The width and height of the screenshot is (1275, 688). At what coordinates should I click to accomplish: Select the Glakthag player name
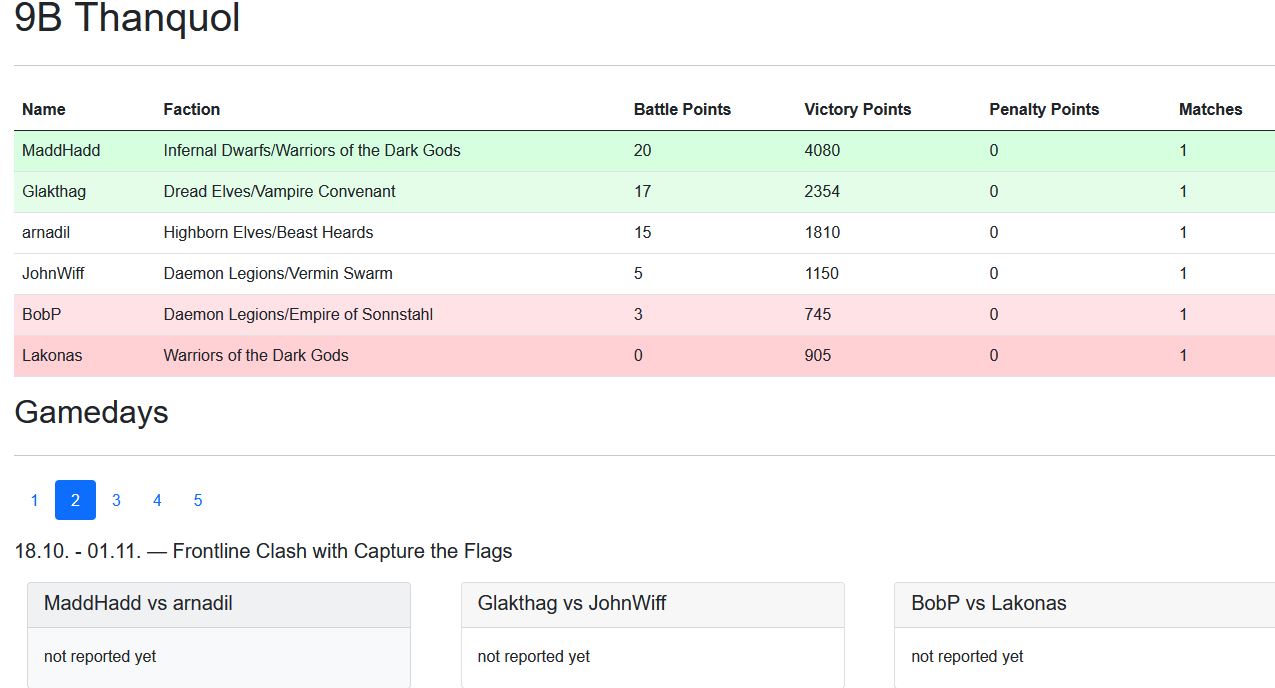point(54,191)
